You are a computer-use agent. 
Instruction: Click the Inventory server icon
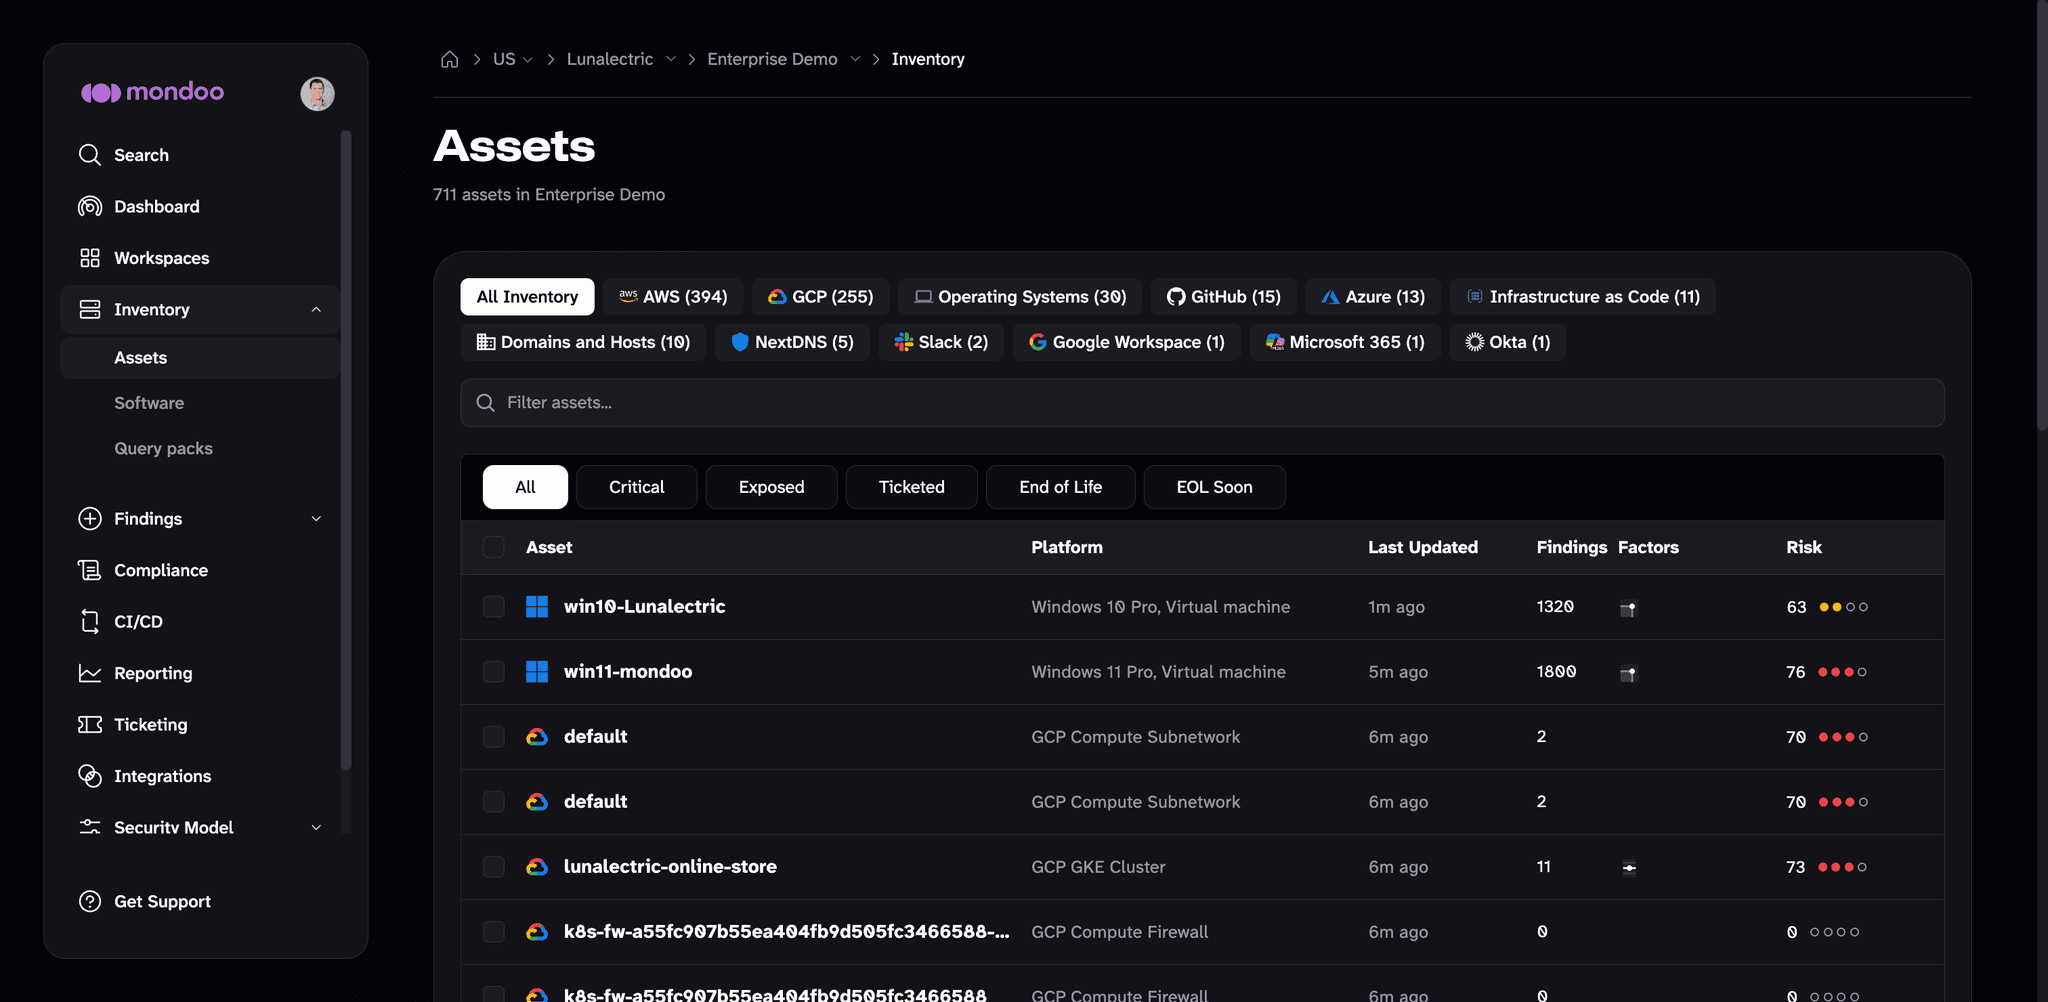[x=90, y=309]
